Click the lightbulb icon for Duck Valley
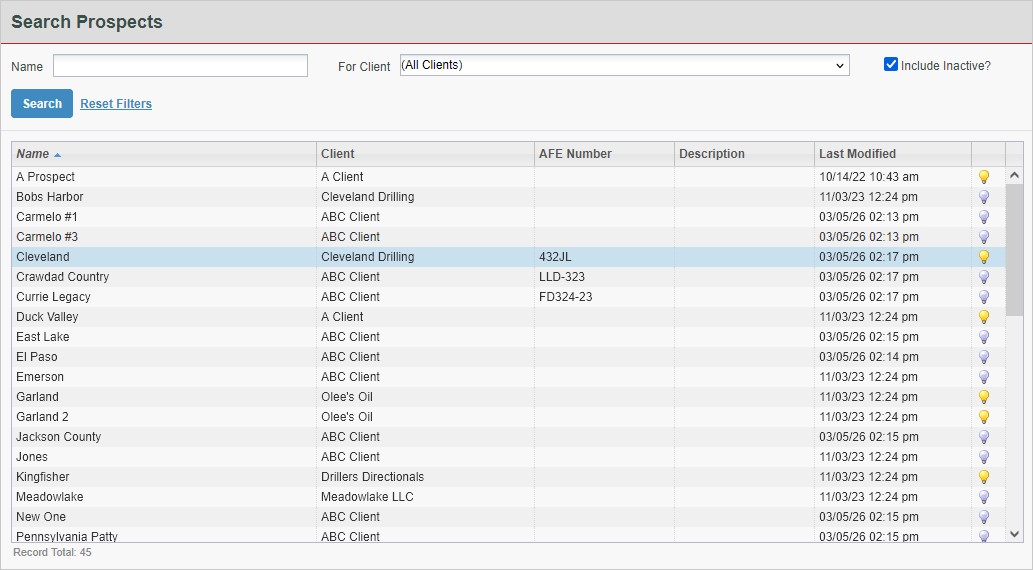 click(983, 317)
